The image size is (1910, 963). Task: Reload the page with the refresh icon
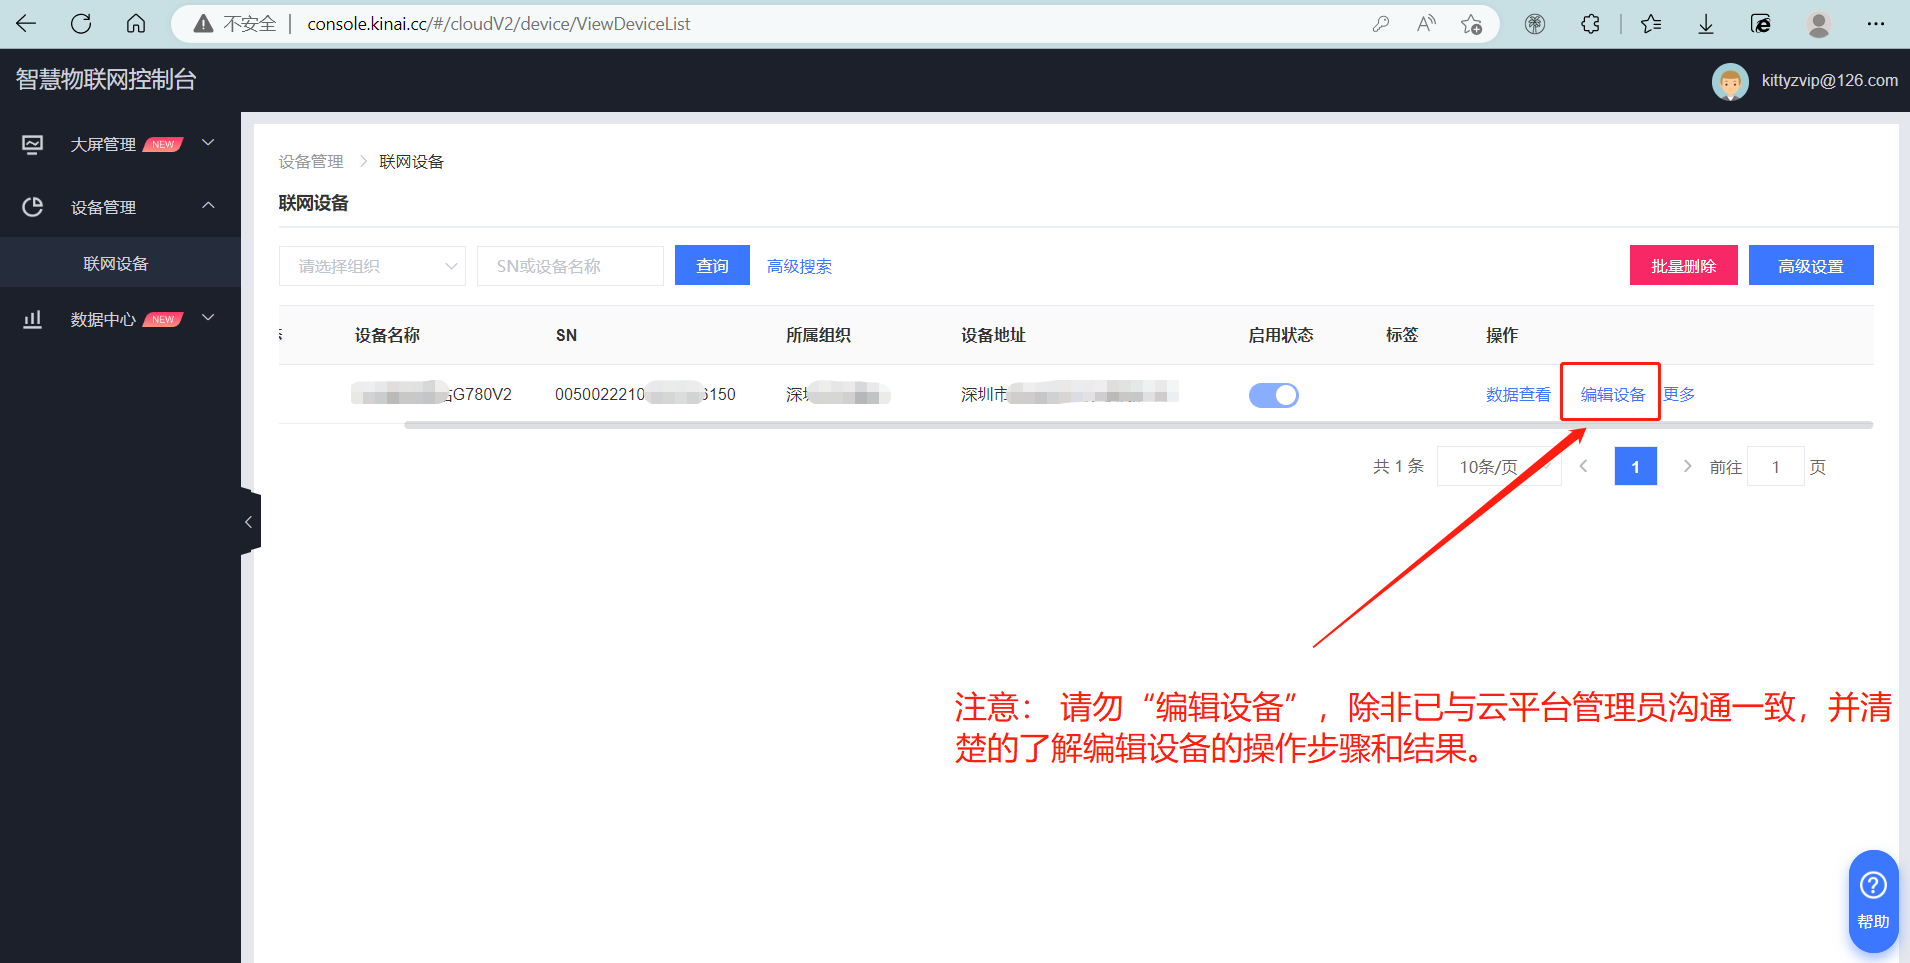(x=81, y=24)
